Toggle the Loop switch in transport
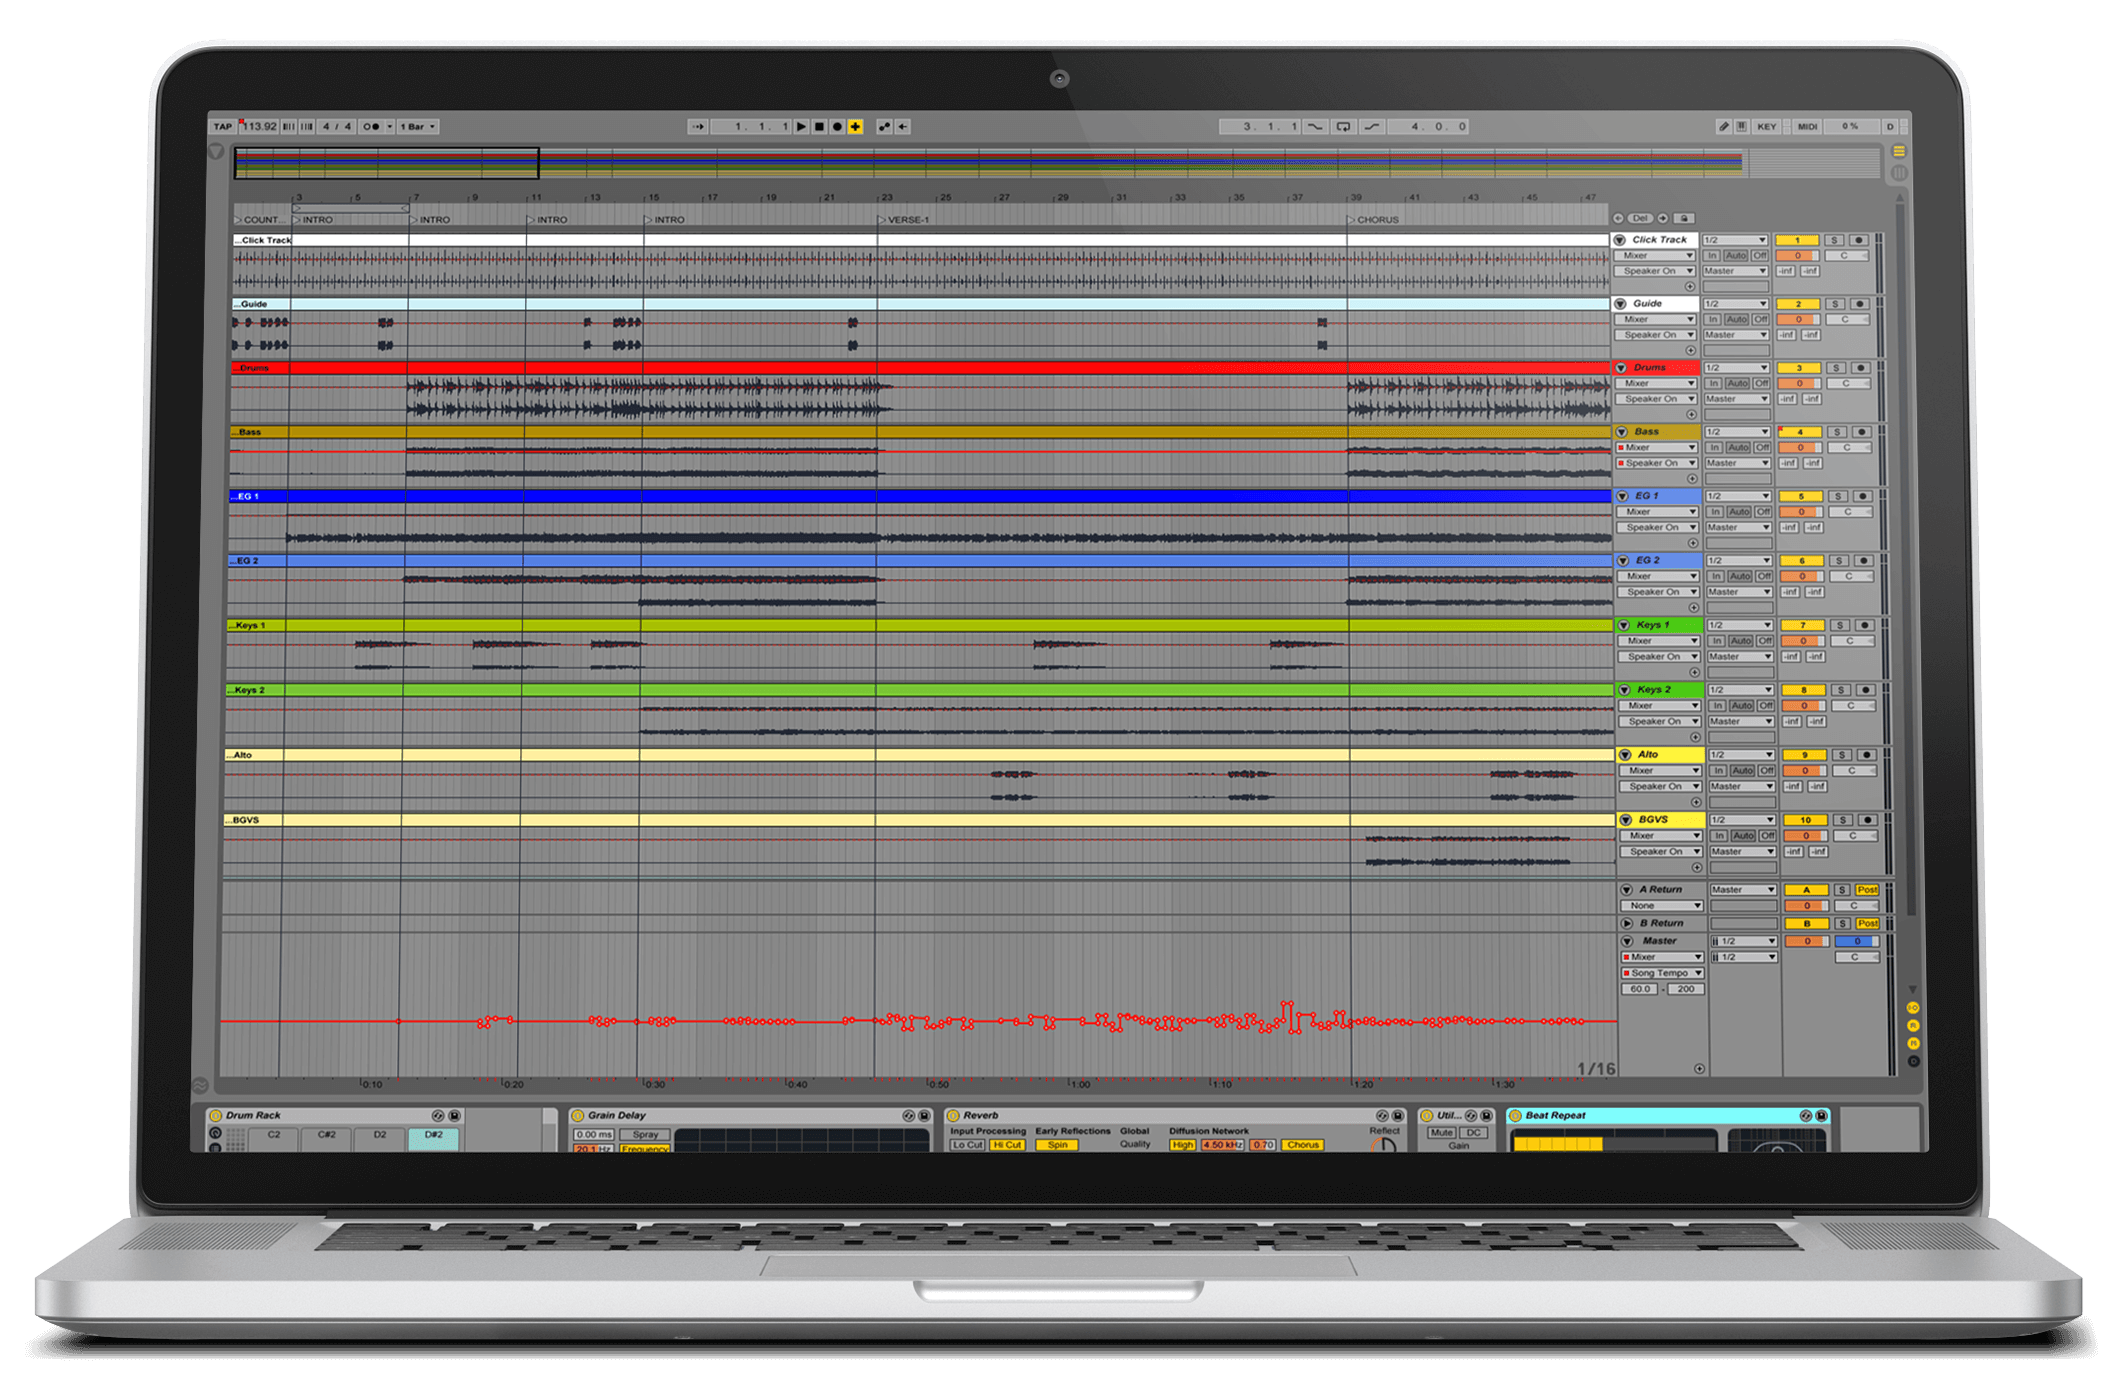The height and width of the screenshot is (1399, 2120). pyautogui.click(x=1344, y=127)
